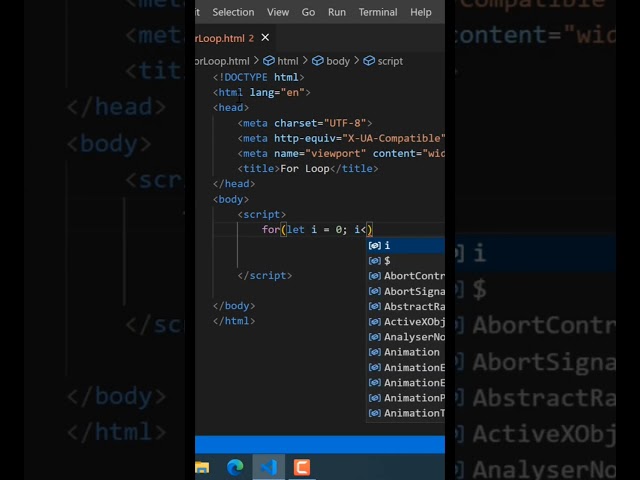
Task: Choose the Animation suggestion
Action: click(x=406, y=352)
